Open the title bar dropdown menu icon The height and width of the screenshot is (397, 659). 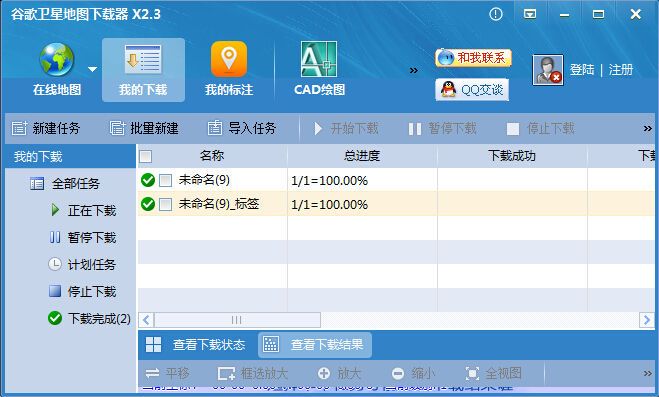[x=530, y=14]
